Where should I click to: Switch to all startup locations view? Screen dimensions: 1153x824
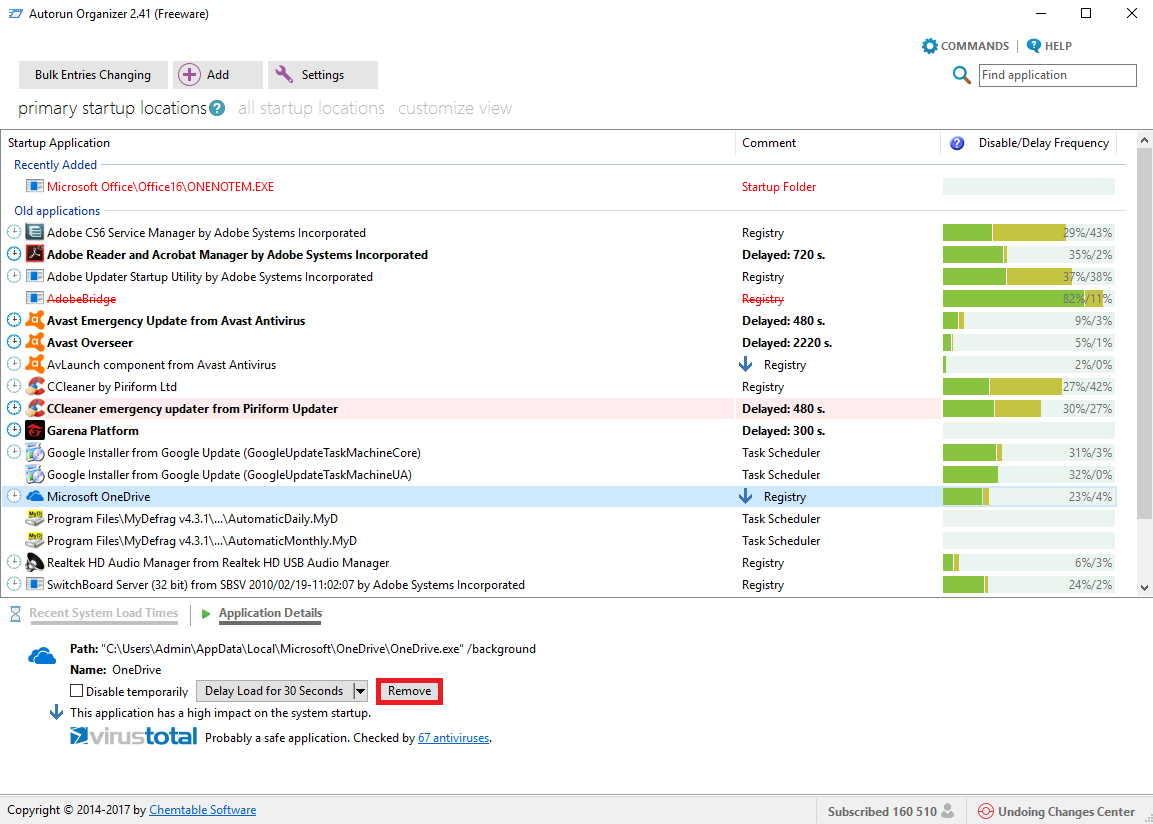[311, 108]
